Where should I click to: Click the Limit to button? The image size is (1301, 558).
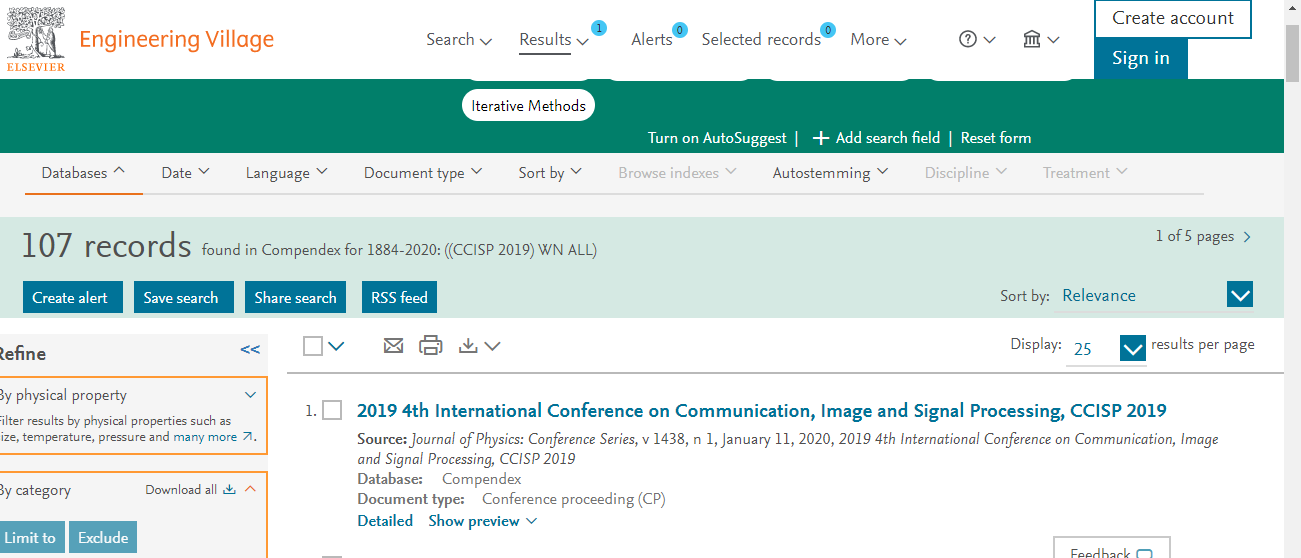[31, 537]
